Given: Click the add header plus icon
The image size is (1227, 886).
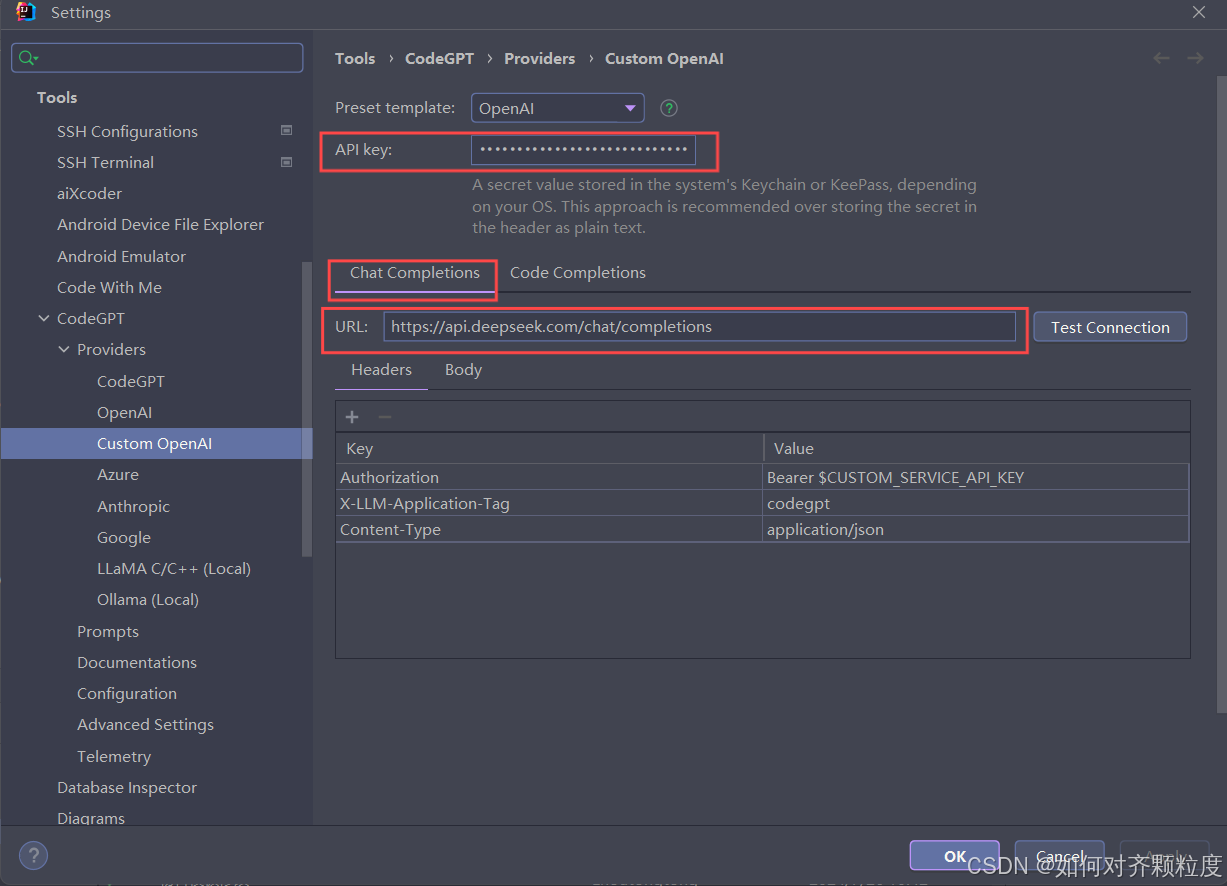Looking at the screenshot, I should click(352, 417).
